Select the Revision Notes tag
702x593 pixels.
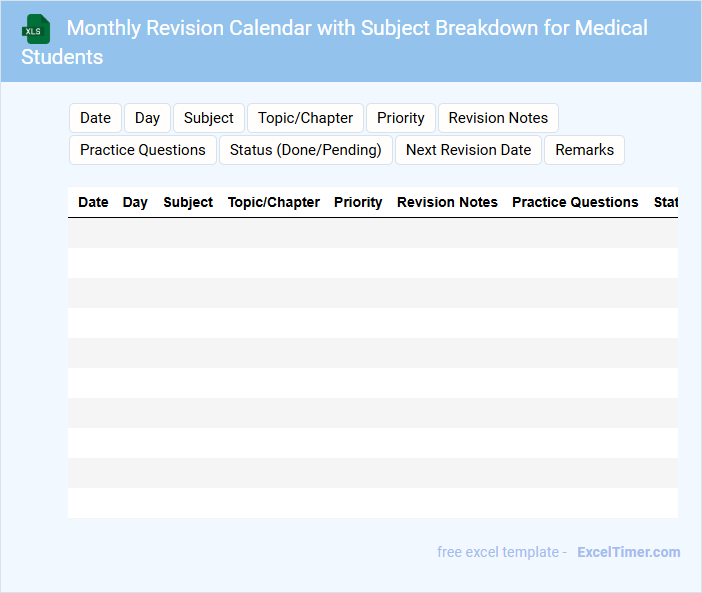coord(498,118)
